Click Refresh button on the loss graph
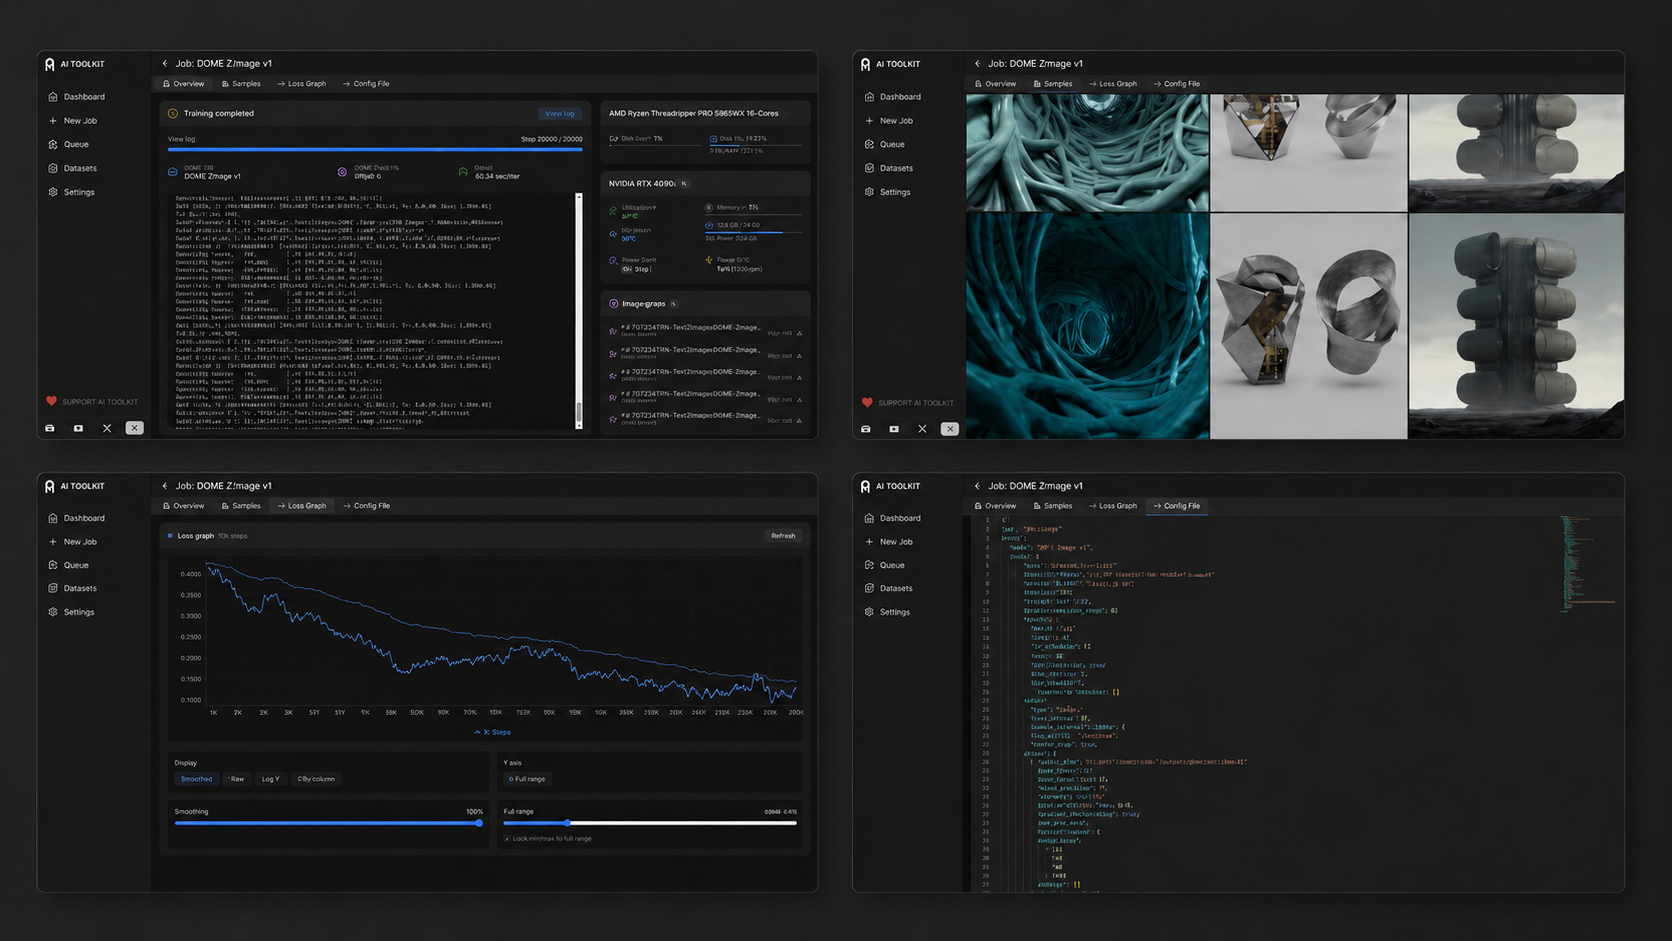Screen dimensions: 1672x941 click(783, 536)
